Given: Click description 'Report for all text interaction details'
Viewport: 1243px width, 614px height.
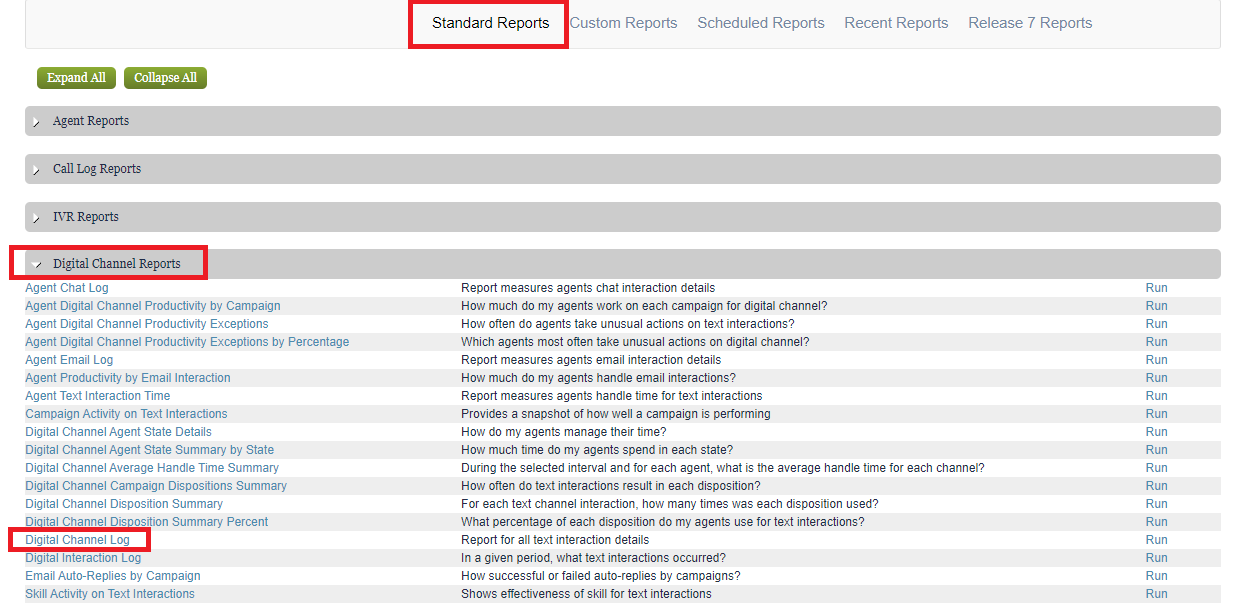Looking at the screenshot, I should [x=555, y=540].
